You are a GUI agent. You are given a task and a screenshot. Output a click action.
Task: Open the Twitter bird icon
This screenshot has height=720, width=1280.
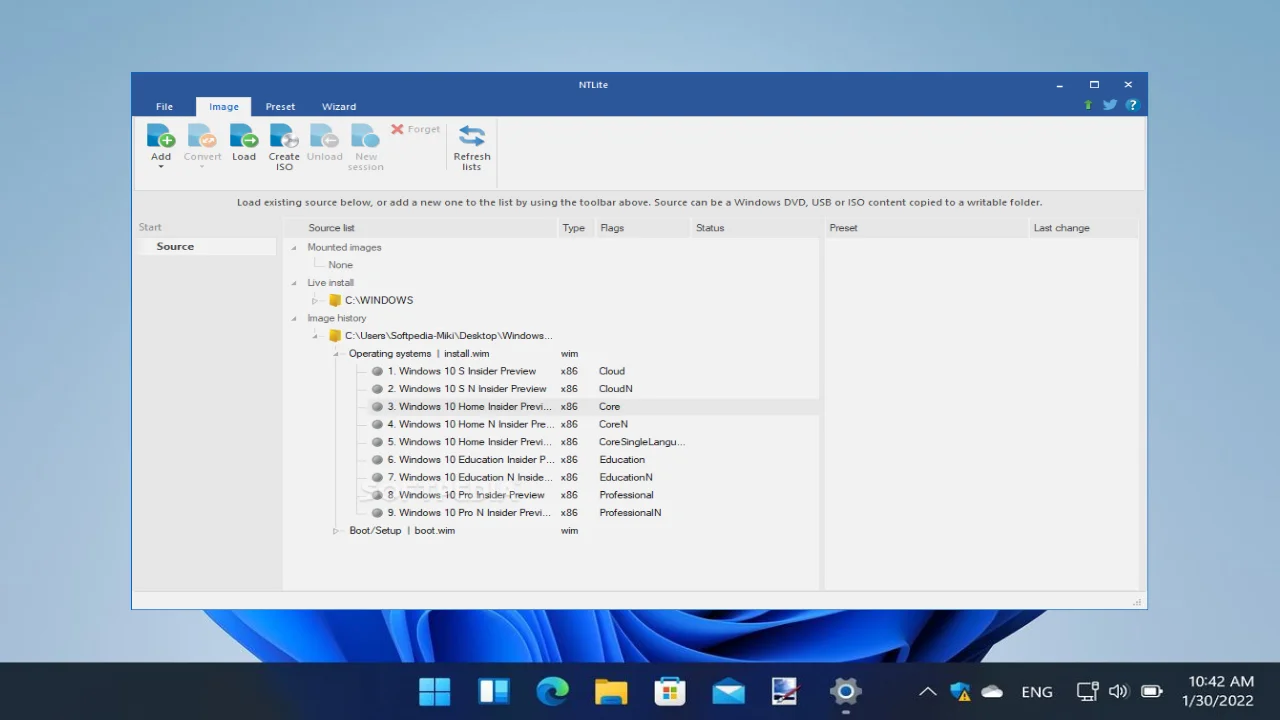coord(1110,105)
